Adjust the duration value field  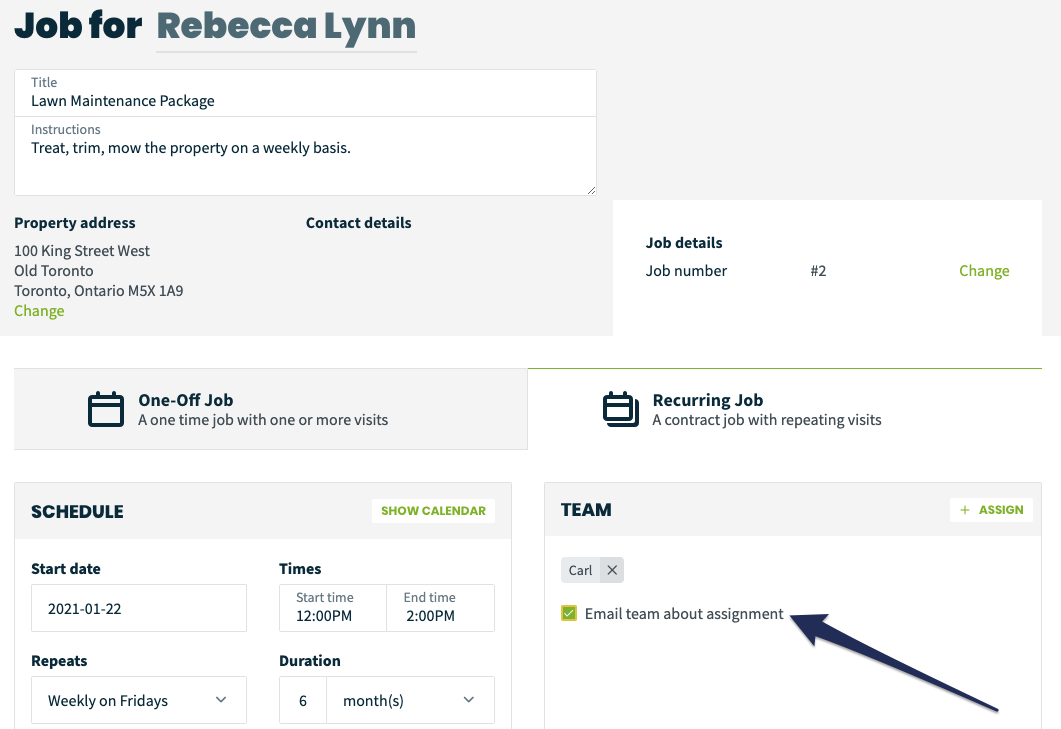coord(302,700)
